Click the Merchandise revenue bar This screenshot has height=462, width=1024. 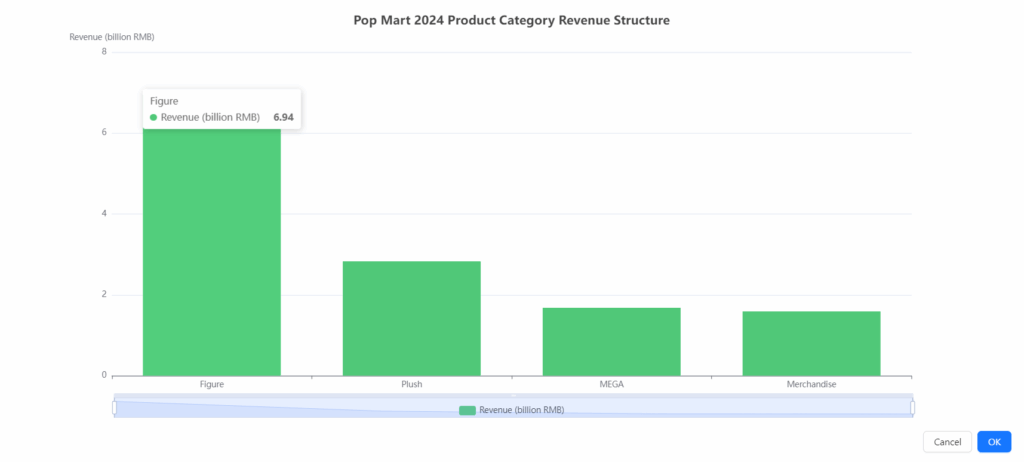coord(811,343)
